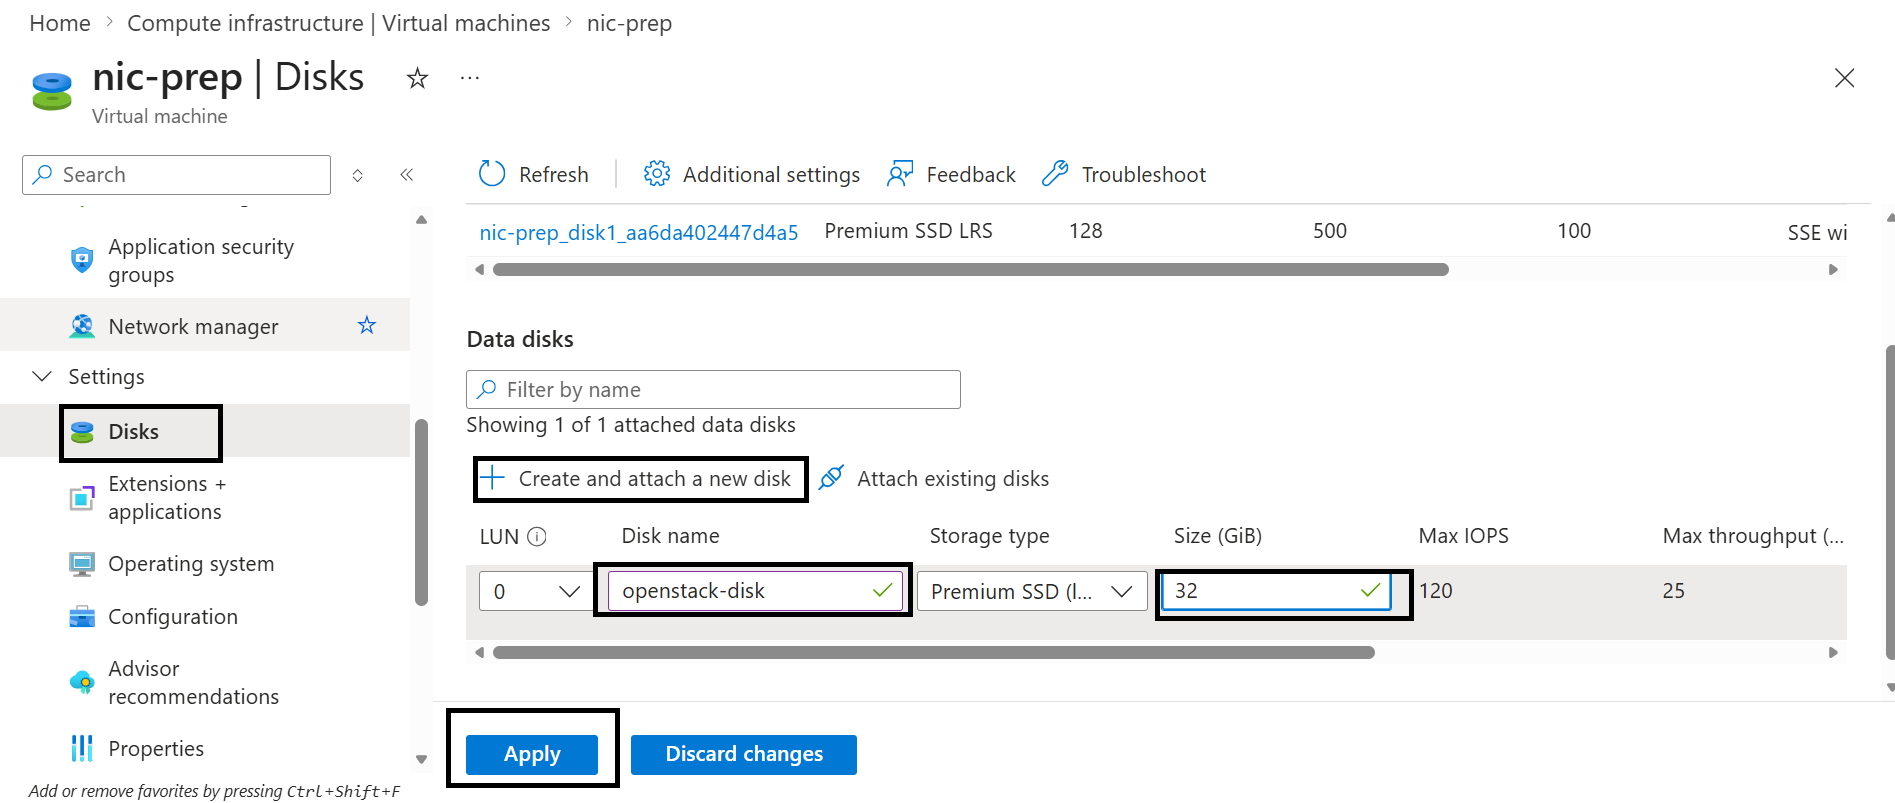The width and height of the screenshot is (1895, 803).
Task: Click the Size (GiB) field showing 32
Action: (x=1276, y=591)
